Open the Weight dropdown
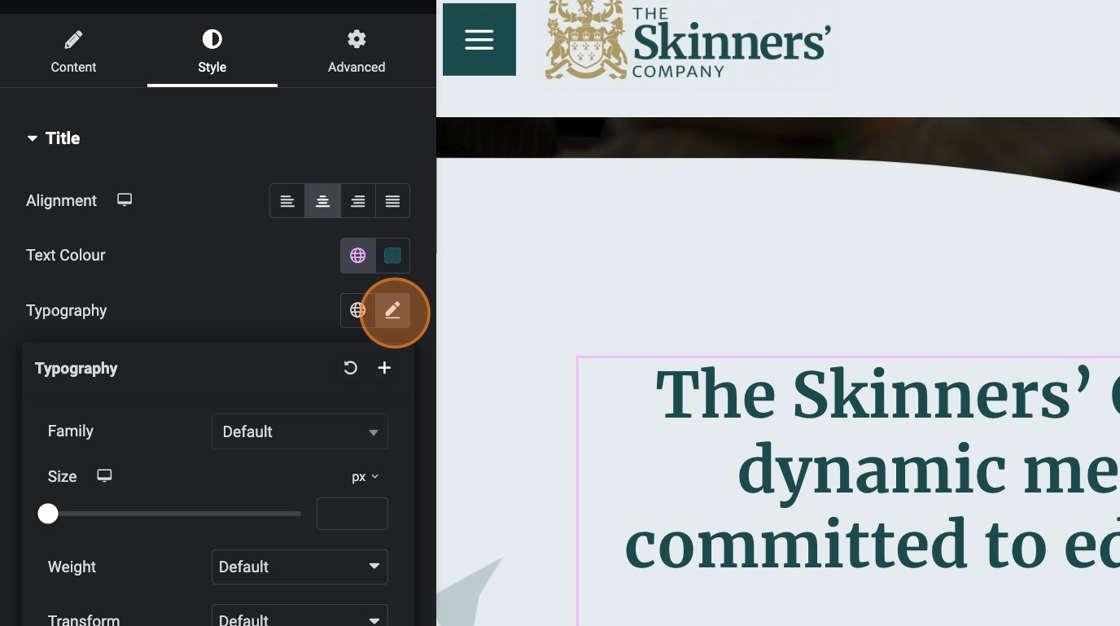The width and height of the screenshot is (1120, 626). (299, 567)
